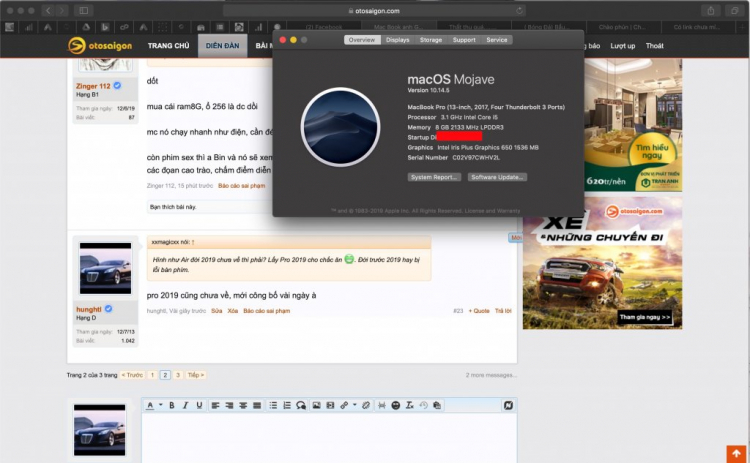Justify text in the editor
Image resolution: width=750 pixels, height=463 pixels.
257,405
